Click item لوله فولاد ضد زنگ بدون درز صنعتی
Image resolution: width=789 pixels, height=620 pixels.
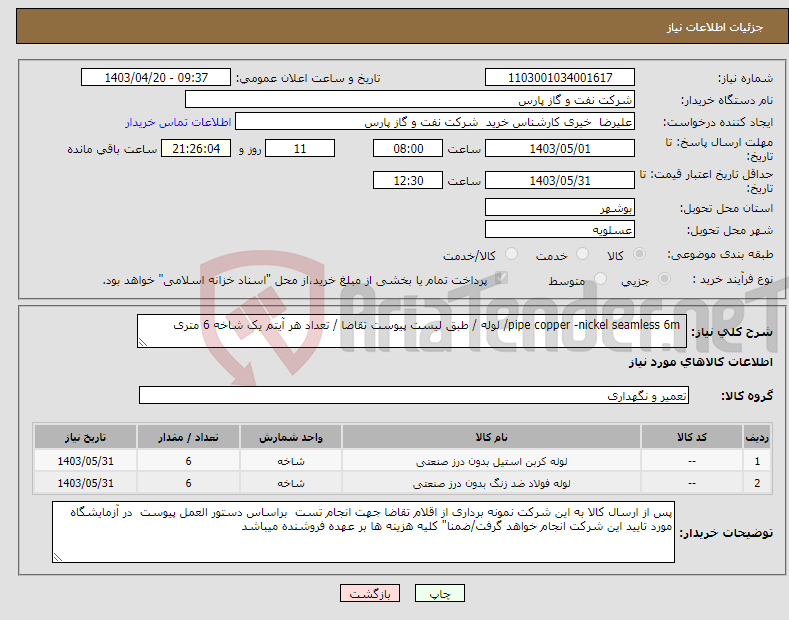(492, 484)
